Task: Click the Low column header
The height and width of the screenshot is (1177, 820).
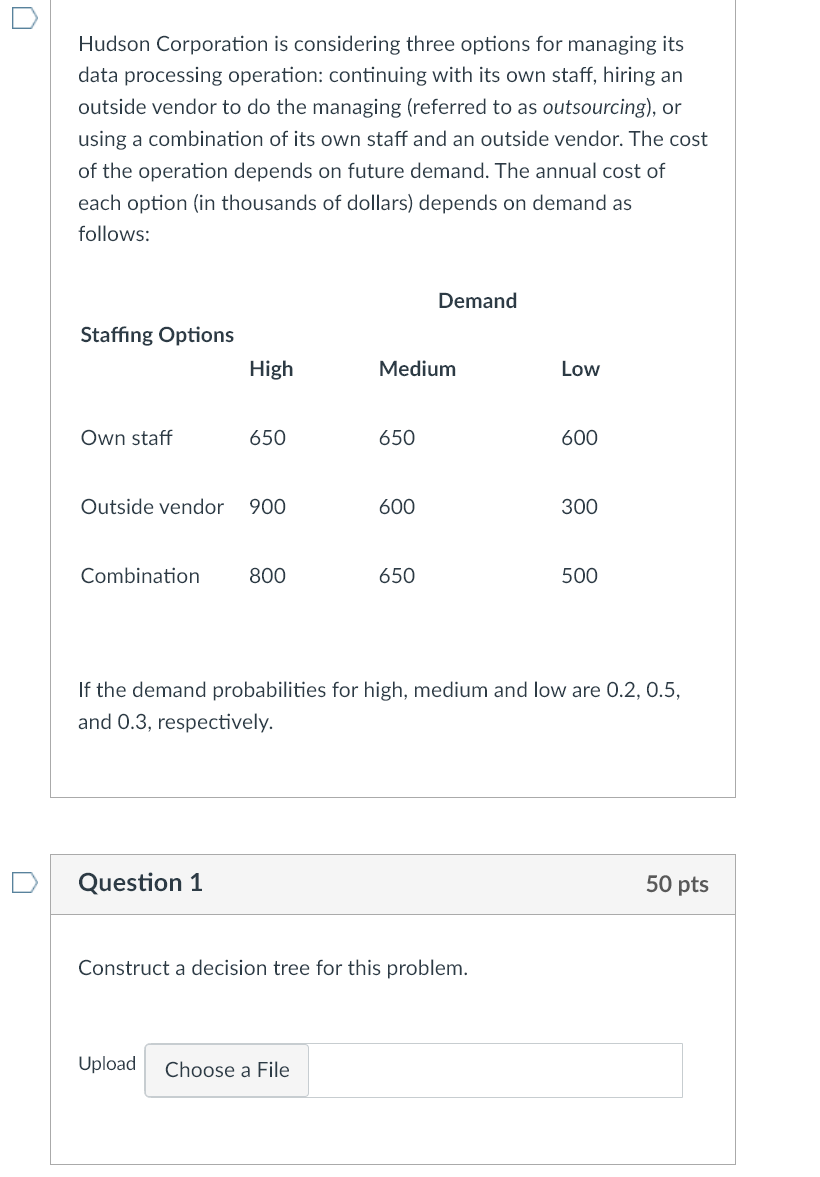Action: 580,369
